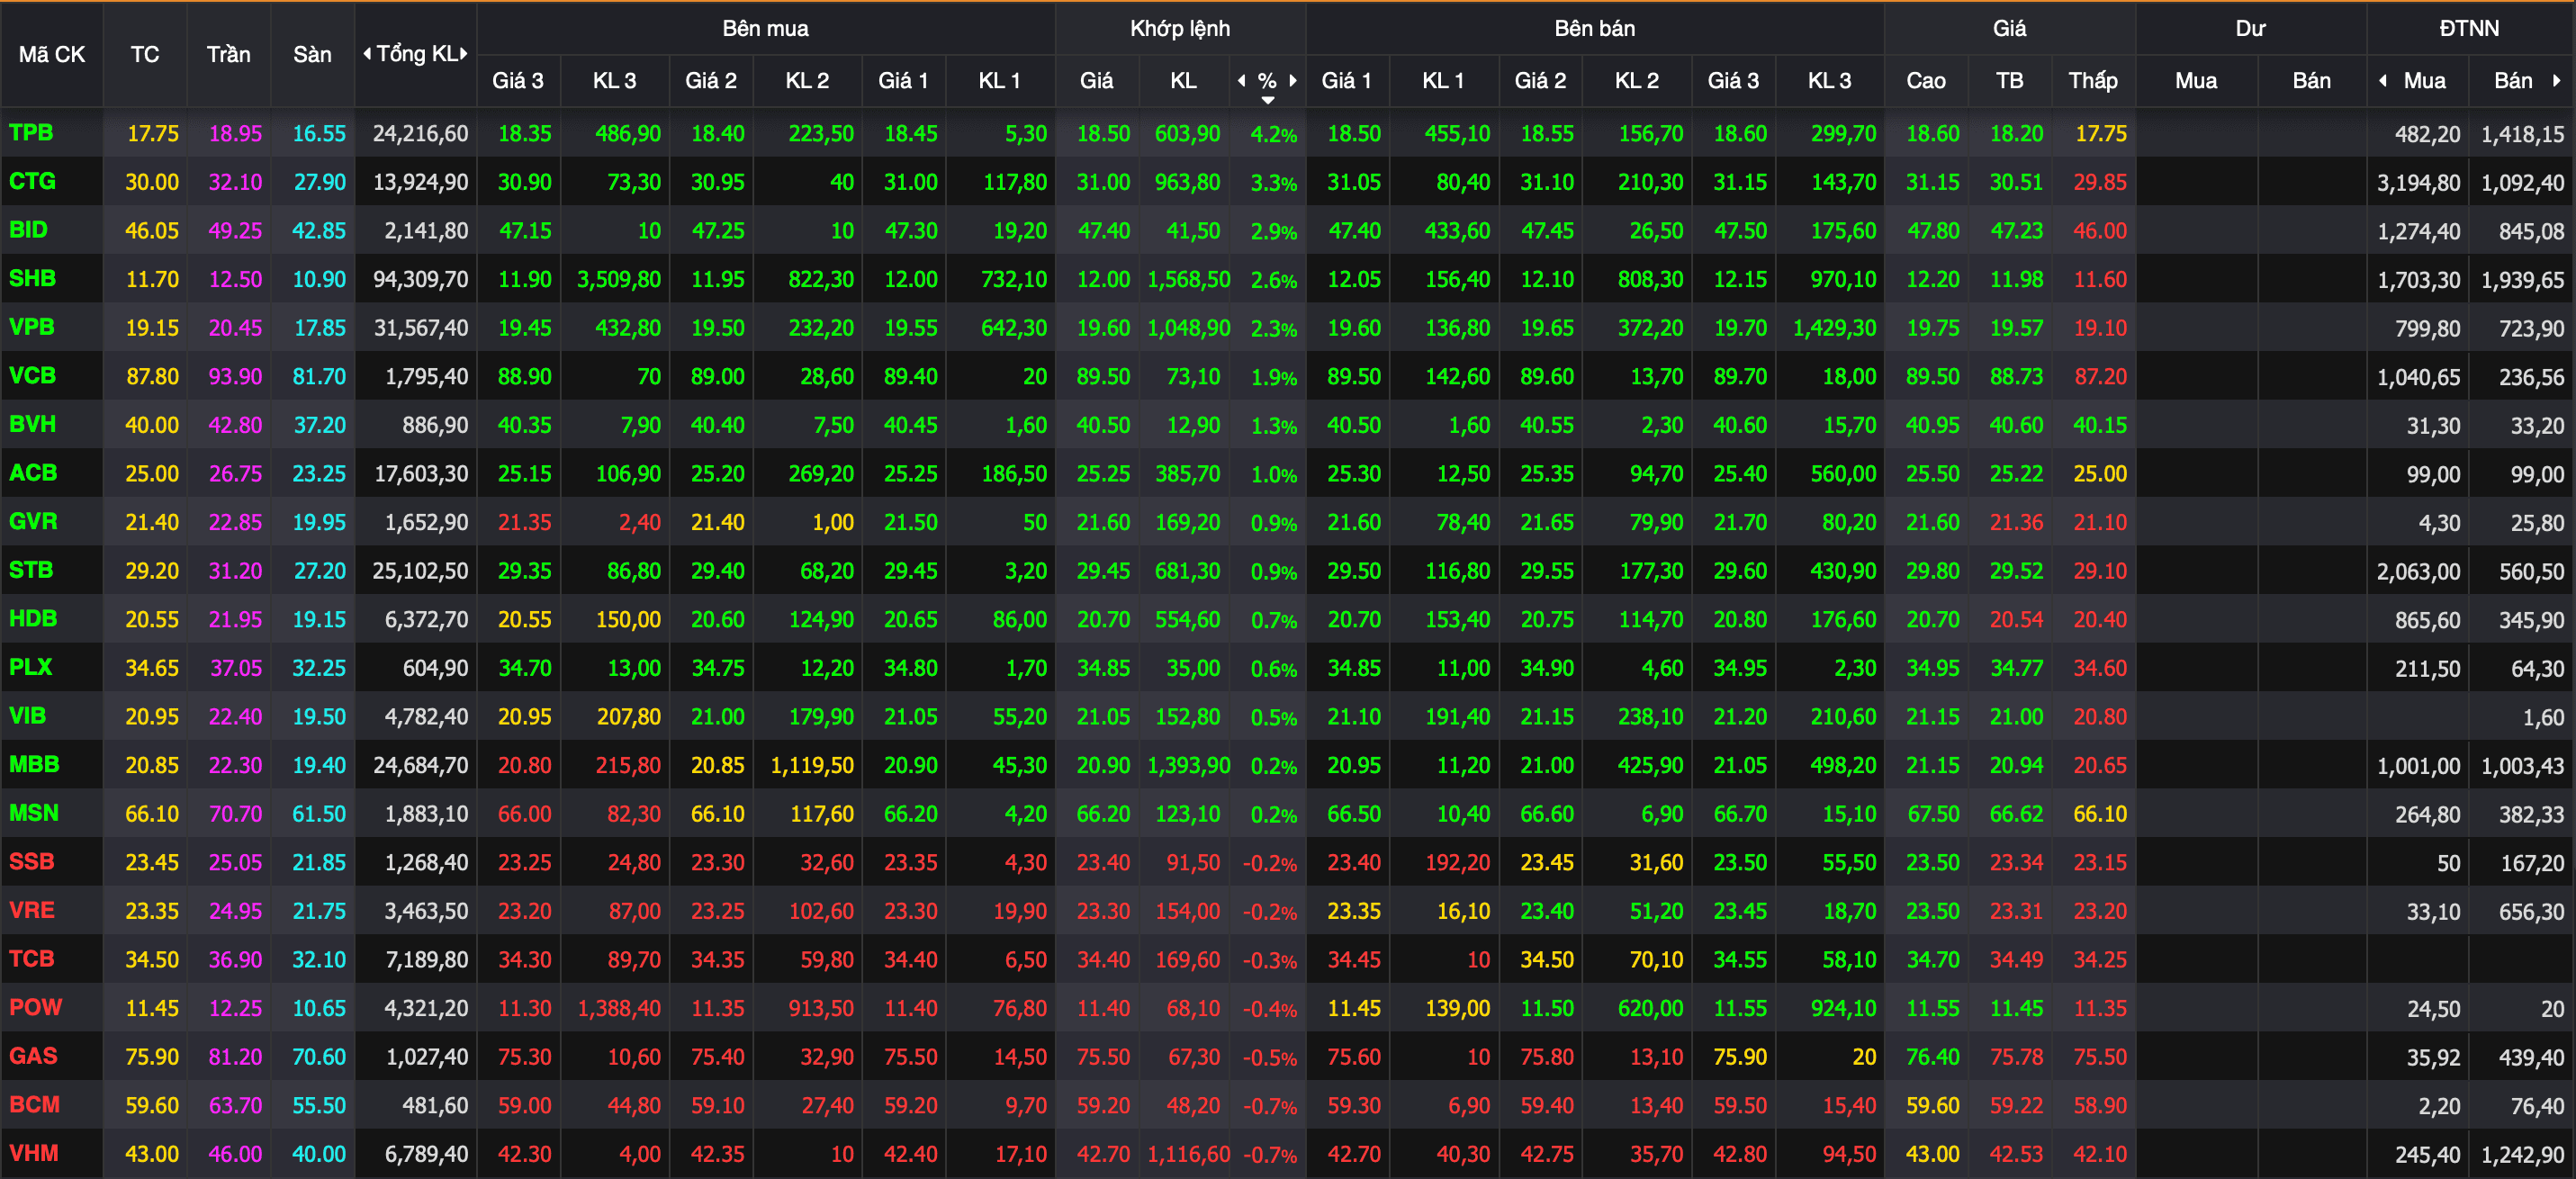Click left arrow beside ĐTNN Mua header
The width and height of the screenshot is (2576, 1179).
pos(2383,81)
